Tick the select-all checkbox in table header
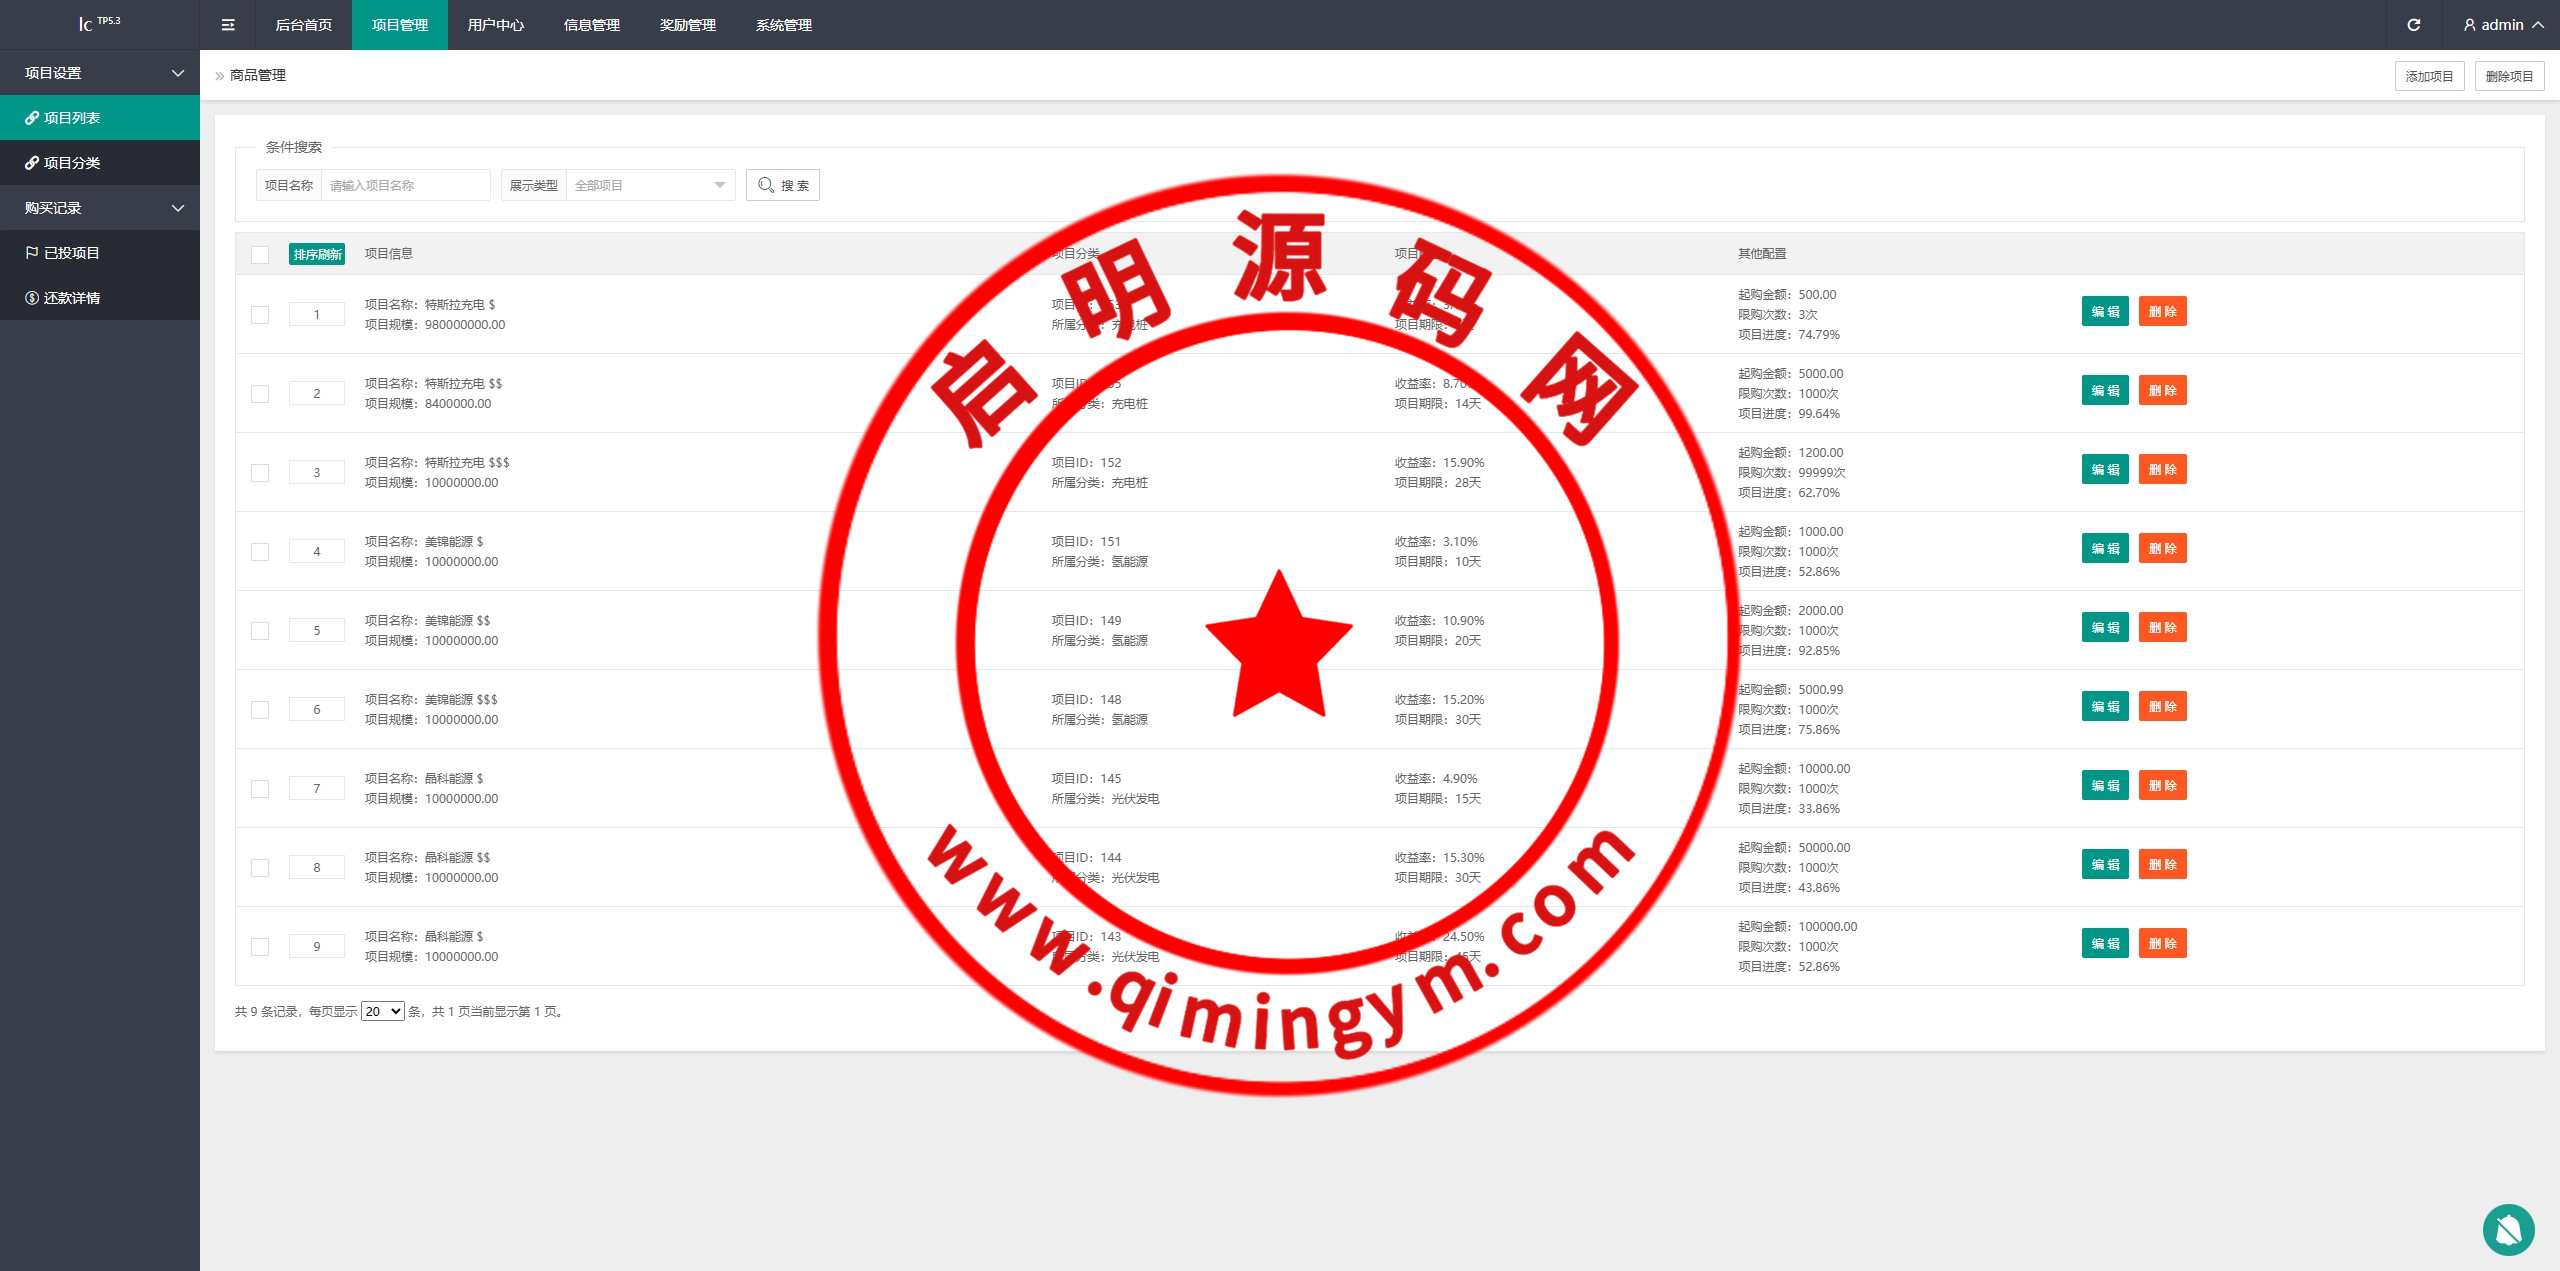 click(260, 254)
